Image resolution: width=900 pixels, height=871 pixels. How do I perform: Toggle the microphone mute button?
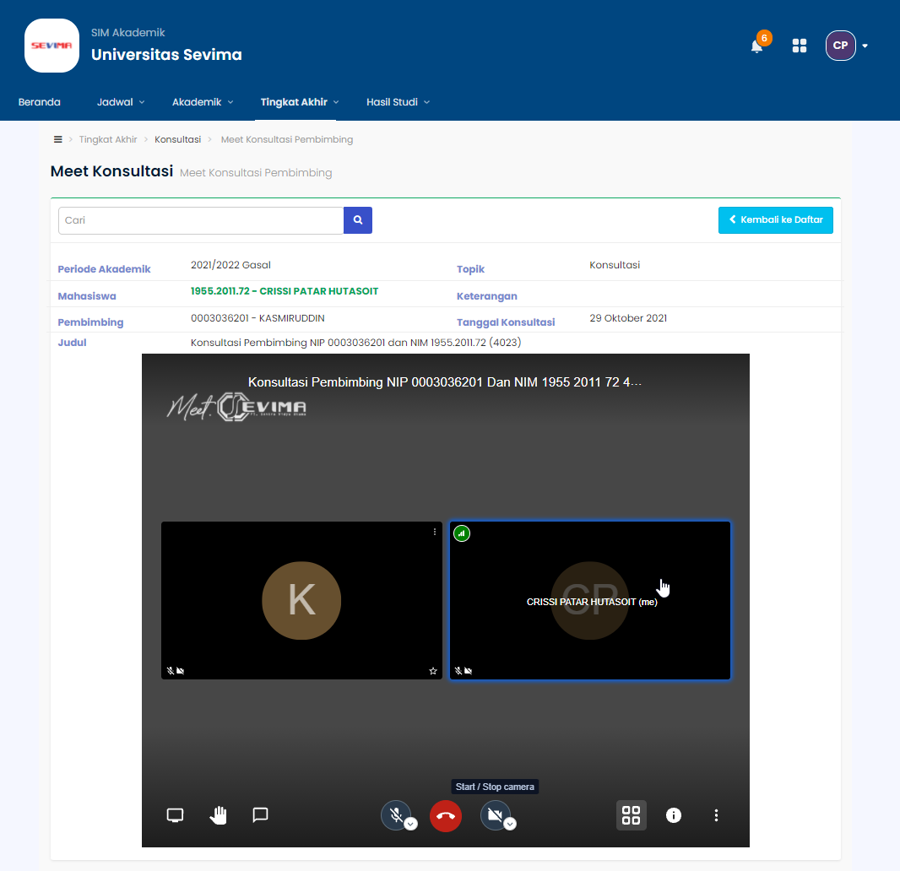click(x=395, y=815)
